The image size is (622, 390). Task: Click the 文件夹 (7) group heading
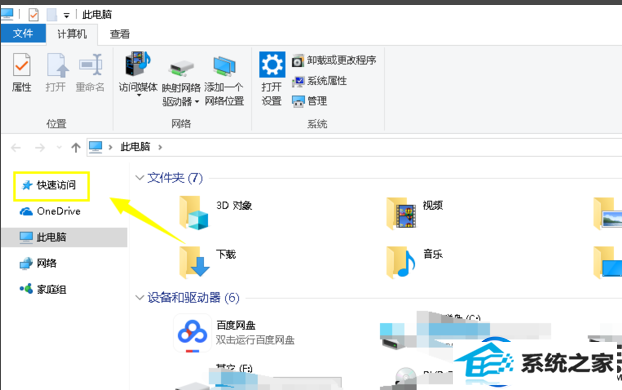(x=175, y=178)
